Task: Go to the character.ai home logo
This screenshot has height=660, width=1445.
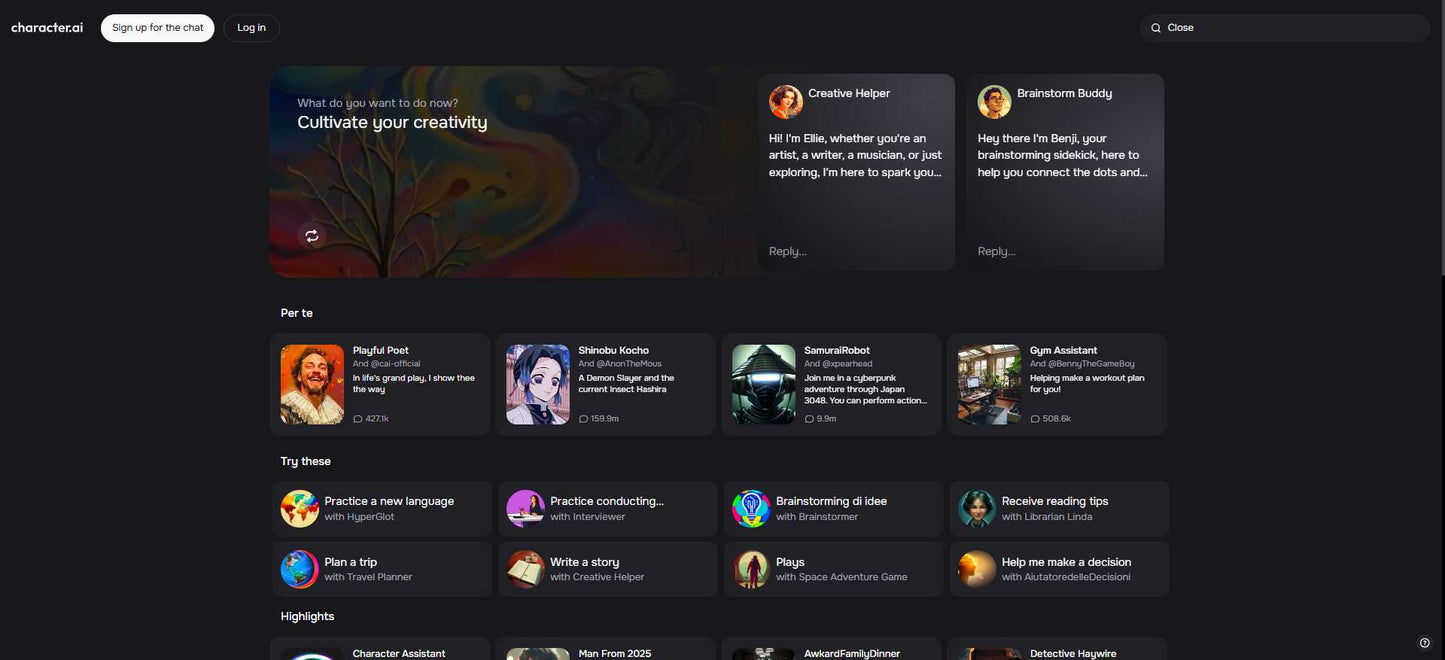Action: pos(47,28)
